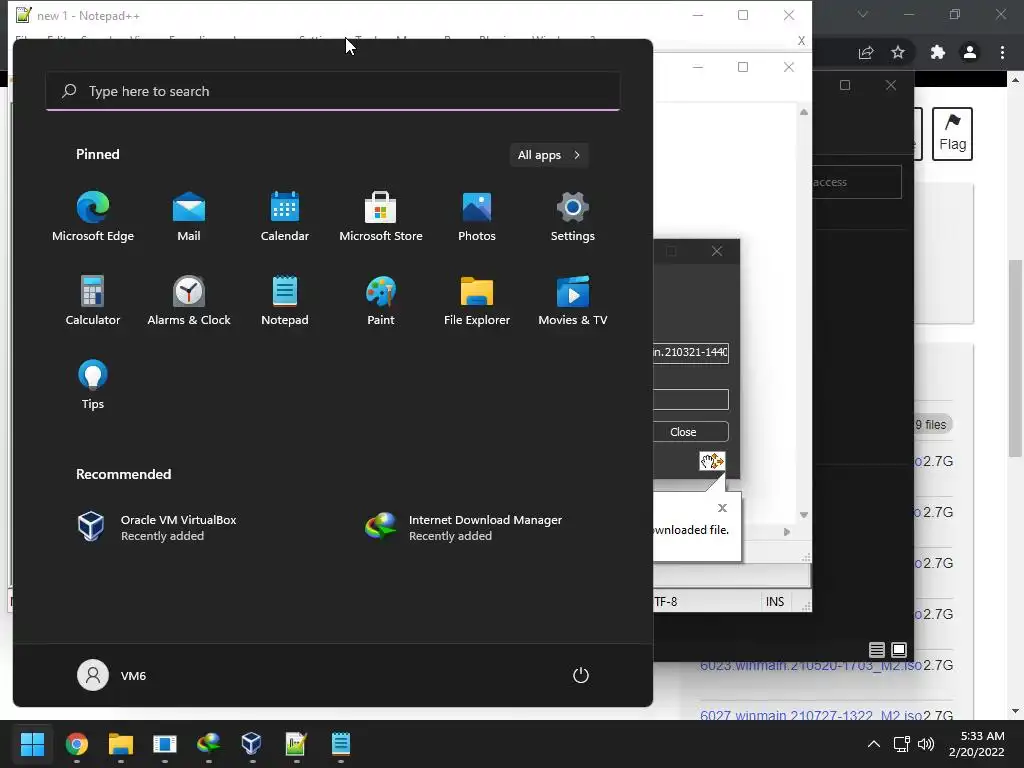Dismiss the downloaded file tooltip
The width and height of the screenshot is (1024, 768).
tap(722, 508)
